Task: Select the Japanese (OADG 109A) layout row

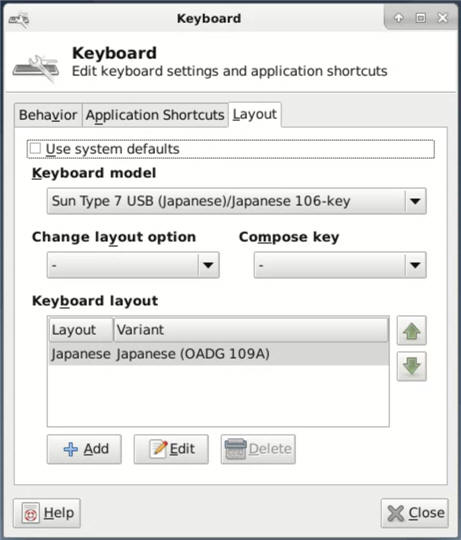Action: (x=219, y=354)
